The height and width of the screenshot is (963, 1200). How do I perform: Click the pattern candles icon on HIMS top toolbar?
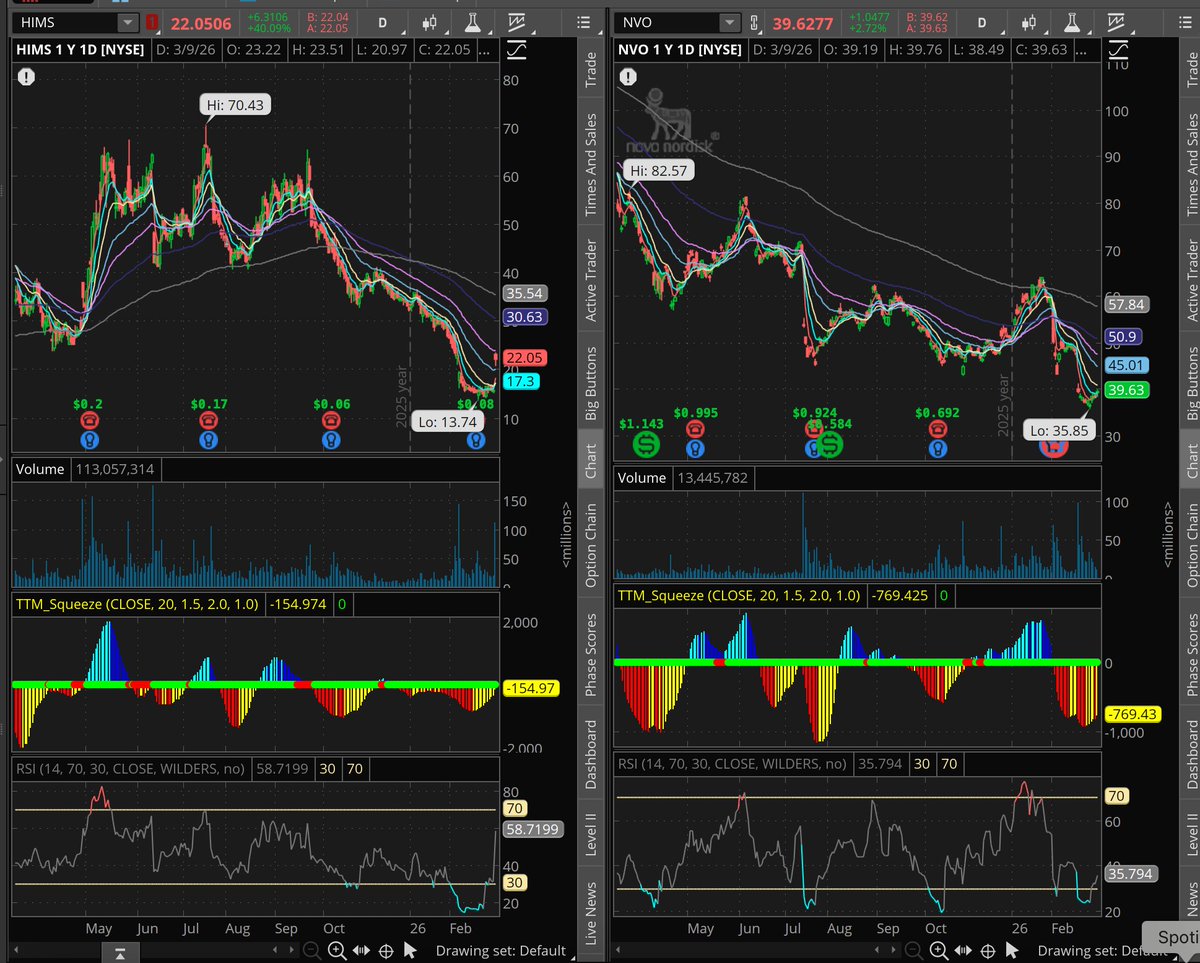pos(432,22)
